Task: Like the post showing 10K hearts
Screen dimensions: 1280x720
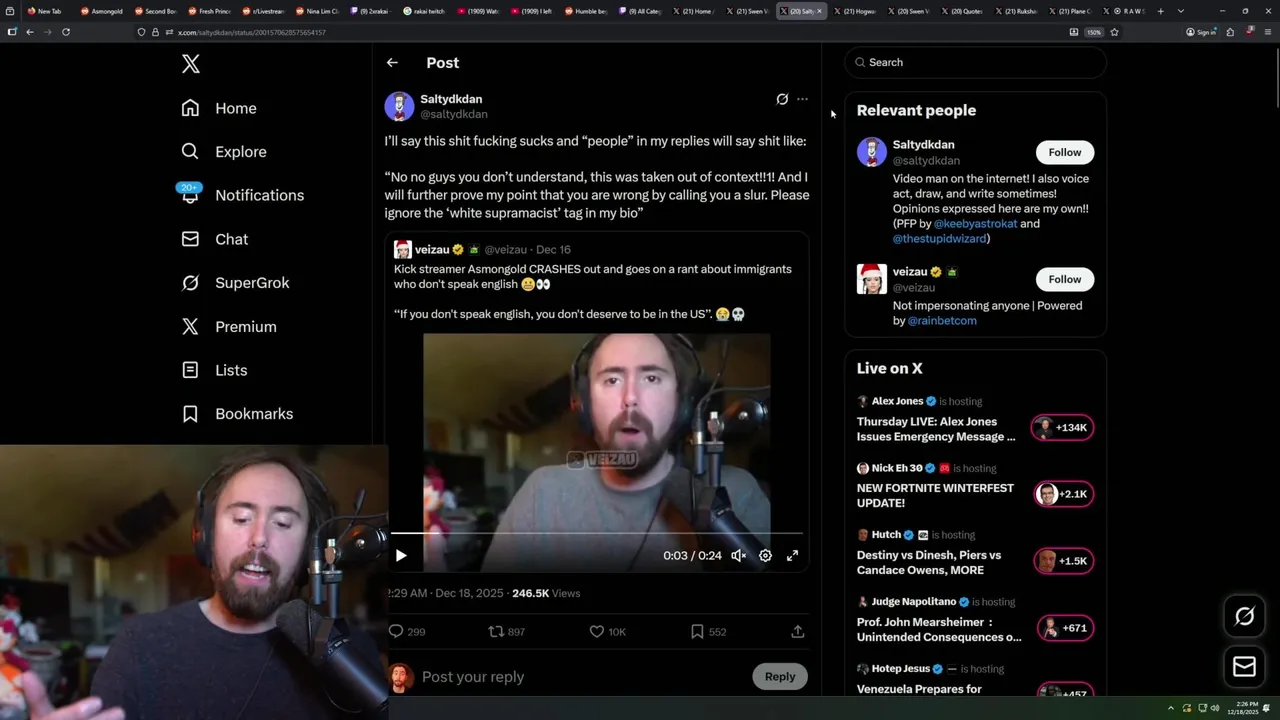Action: click(x=607, y=631)
